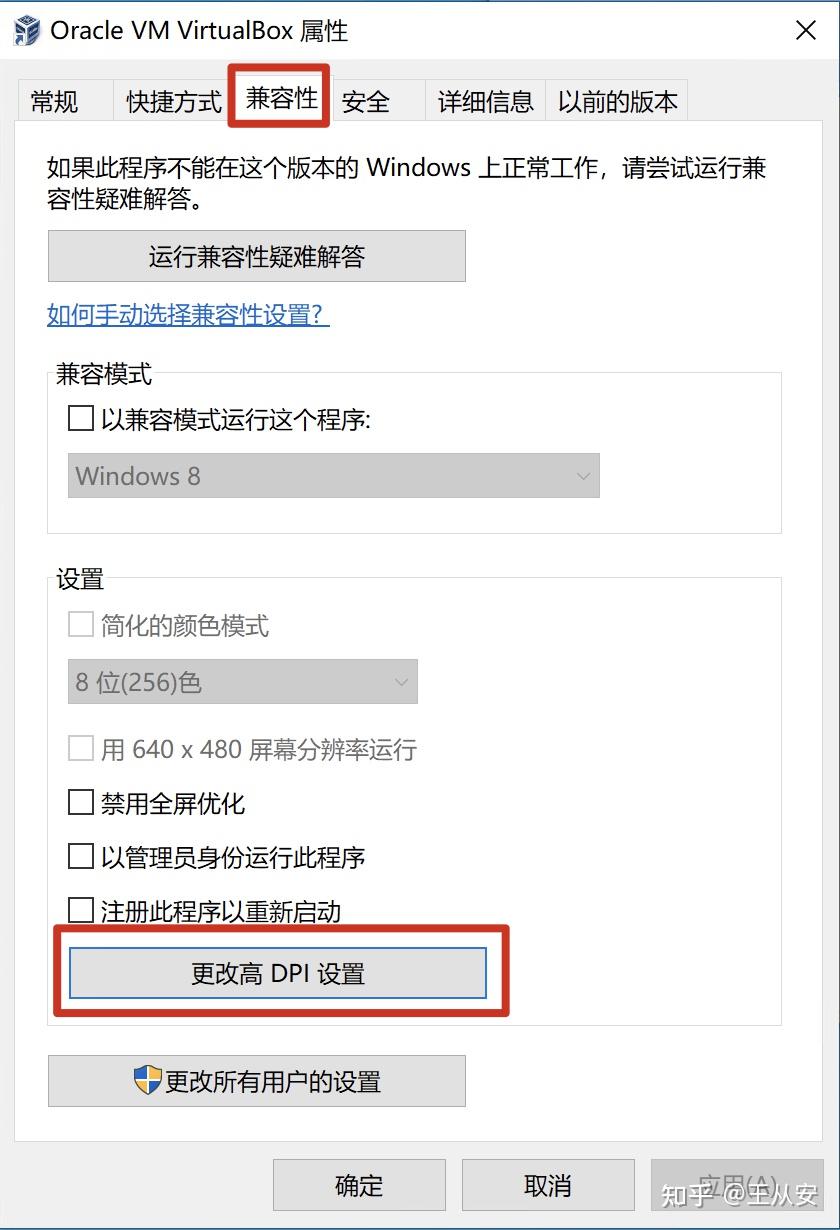Enable 以兼容模式运行这个程序 checkbox
This screenshot has width=840, height=1230.
click(x=81, y=419)
